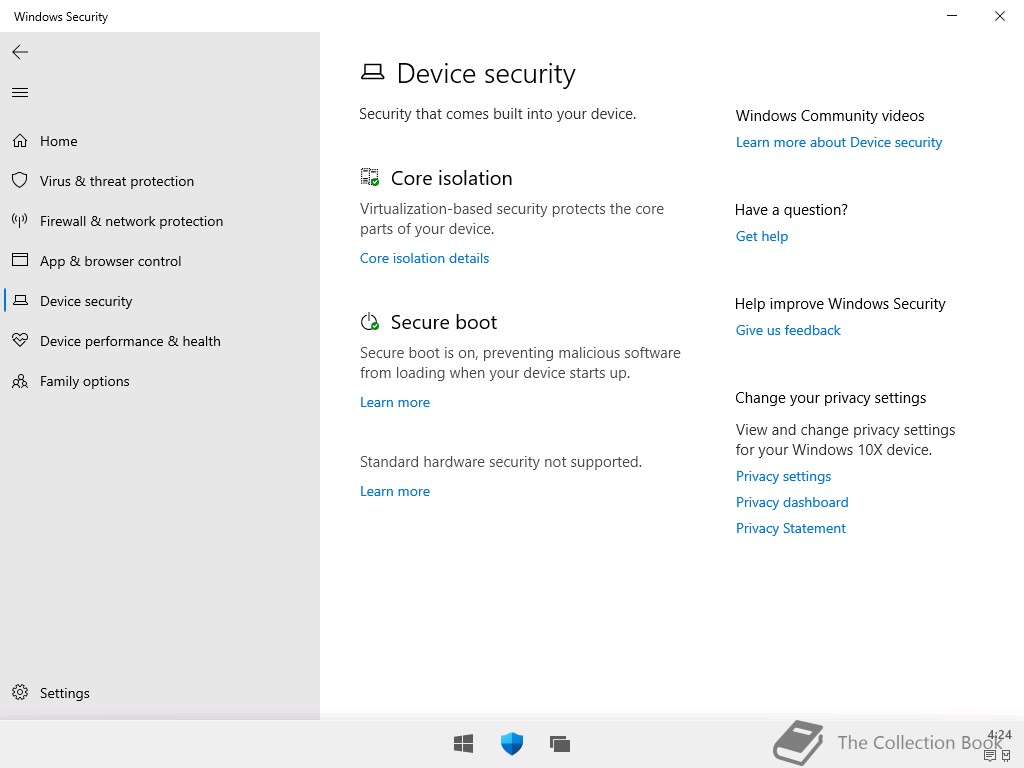Click the back arrow icon
Screen dimensions: 1024x768
pyautogui.click(x=20, y=52)
